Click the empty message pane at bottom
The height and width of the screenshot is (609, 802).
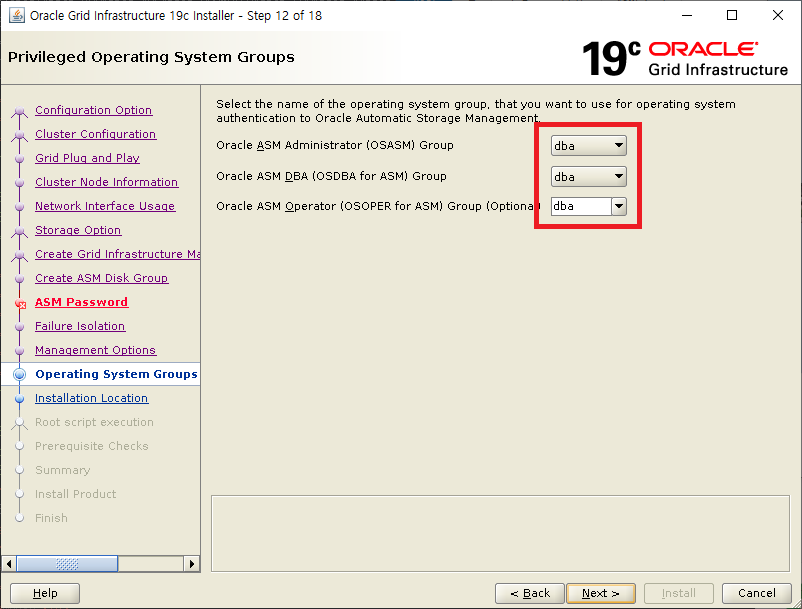pos(500,533)
